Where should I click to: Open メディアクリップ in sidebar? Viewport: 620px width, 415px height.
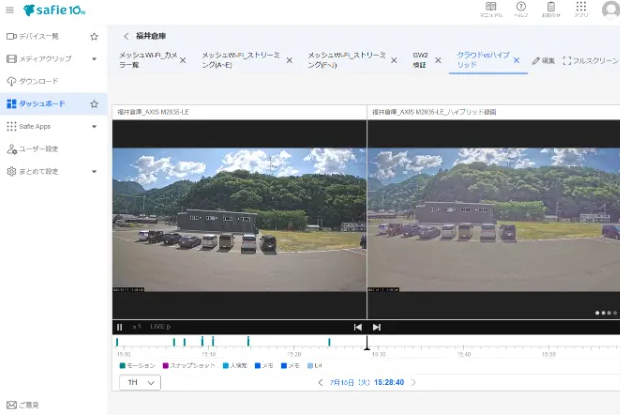(x=39, y=59)
